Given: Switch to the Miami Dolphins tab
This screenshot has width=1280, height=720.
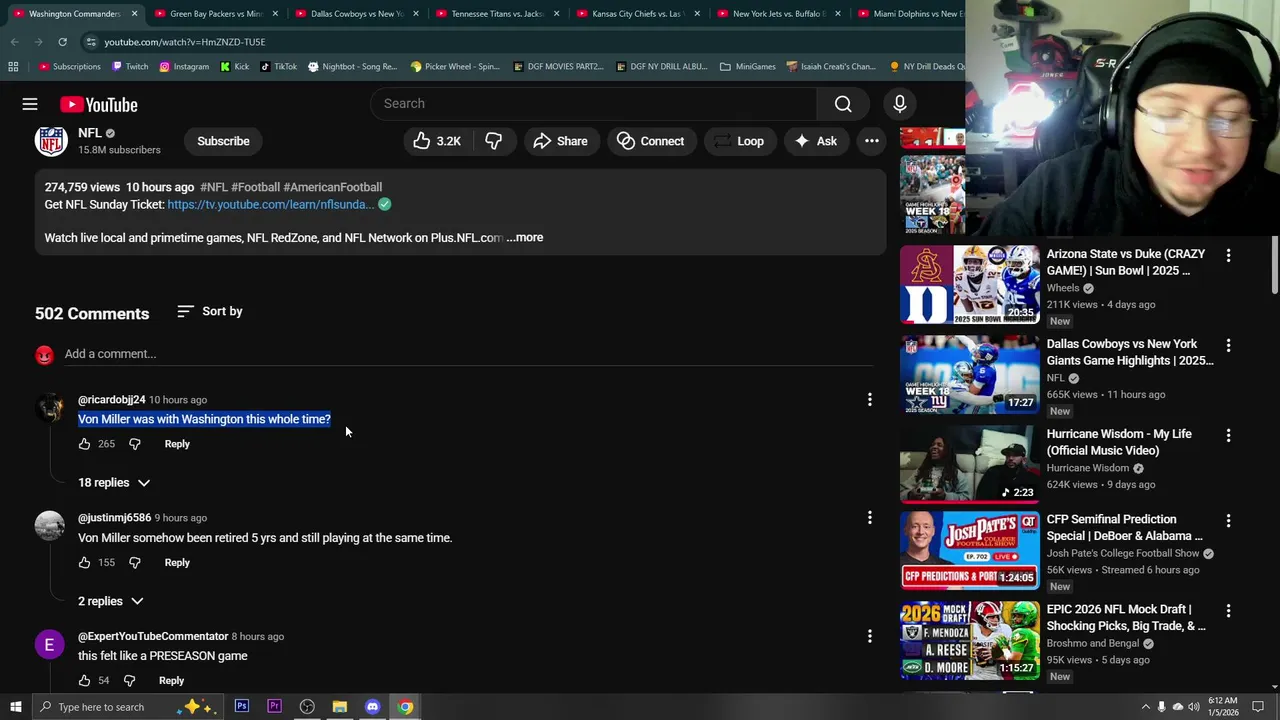Looking at the screenshot, I should click(912, 14).
